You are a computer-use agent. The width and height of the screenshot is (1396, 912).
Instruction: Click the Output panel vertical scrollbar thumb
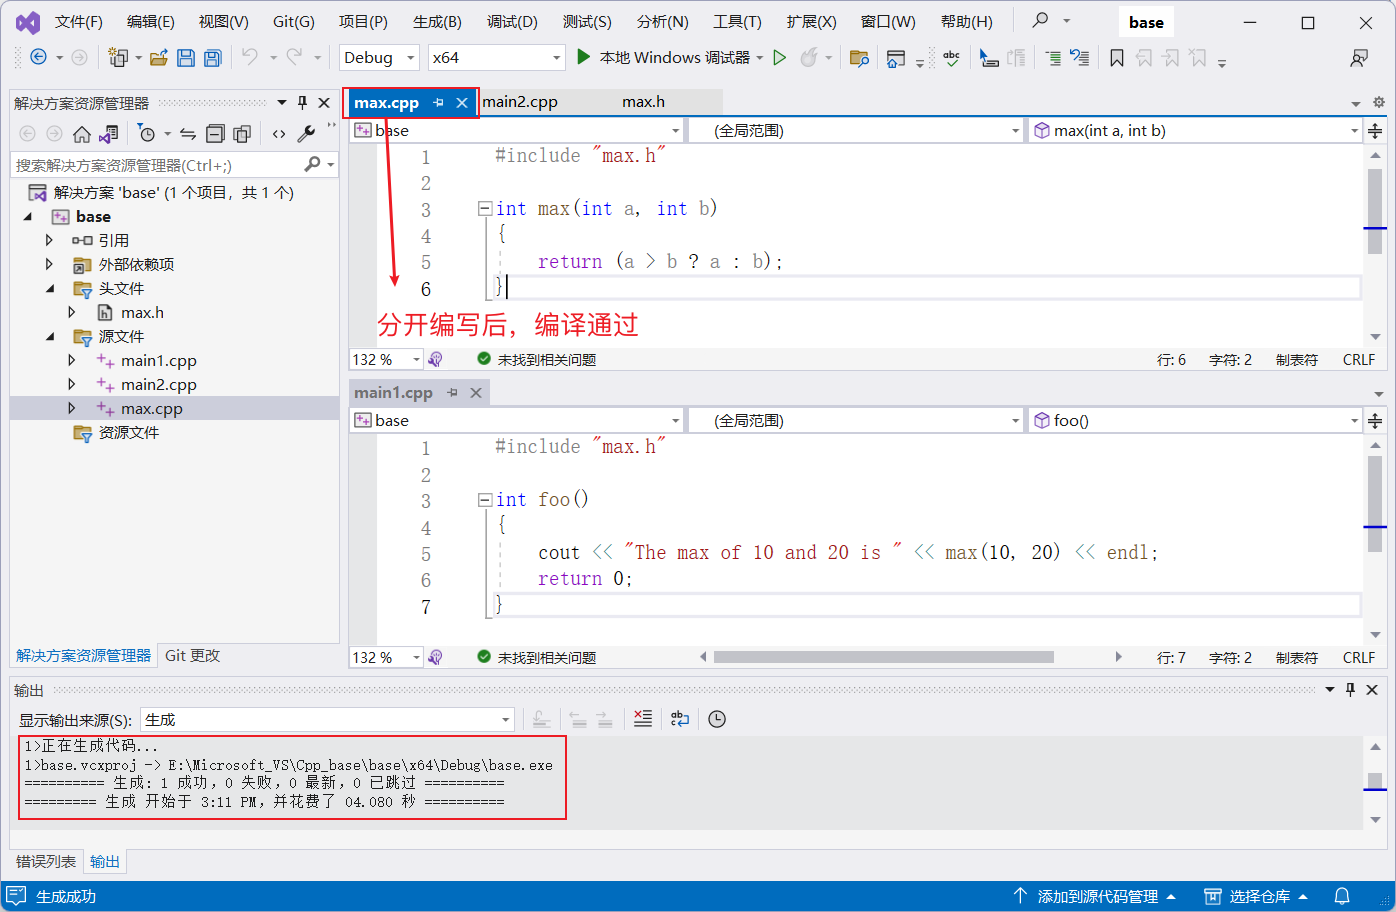[1375, 781]
